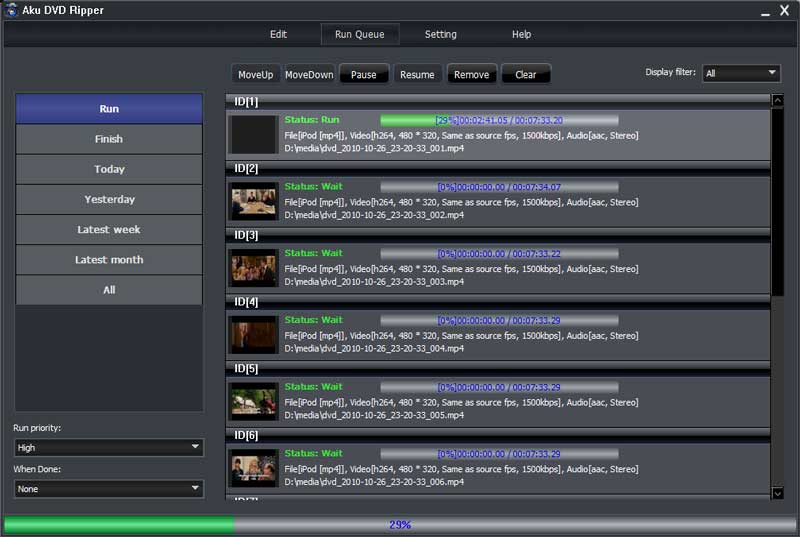Click the scrollbar down arrow
The height and width of the screenshot is (537, 800).
coord(778,492)
